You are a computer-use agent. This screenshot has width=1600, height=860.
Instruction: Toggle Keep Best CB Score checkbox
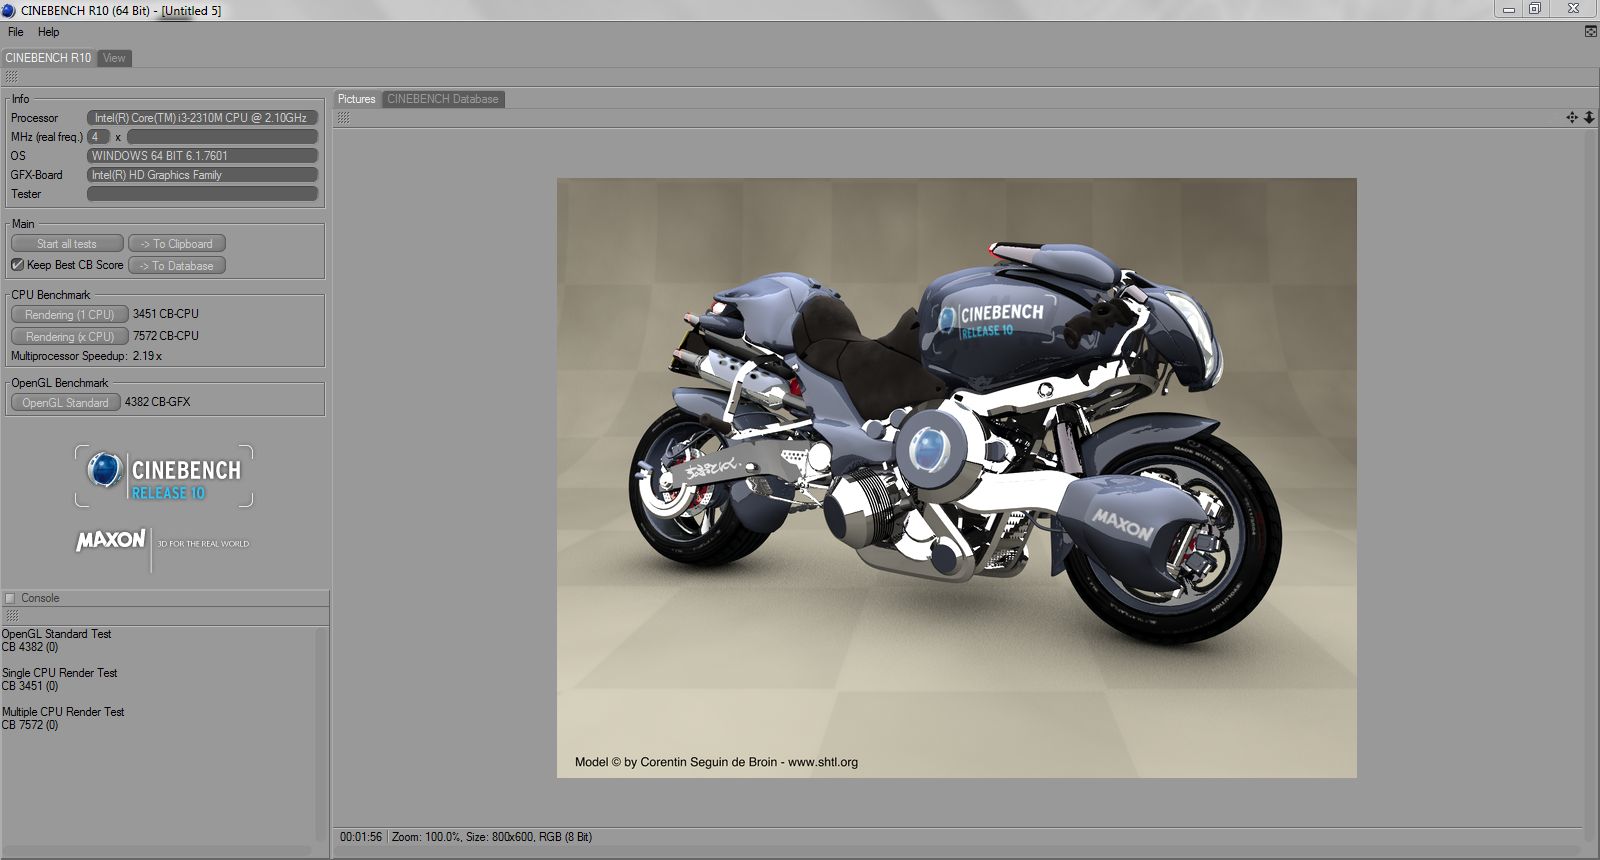point(17,265)
